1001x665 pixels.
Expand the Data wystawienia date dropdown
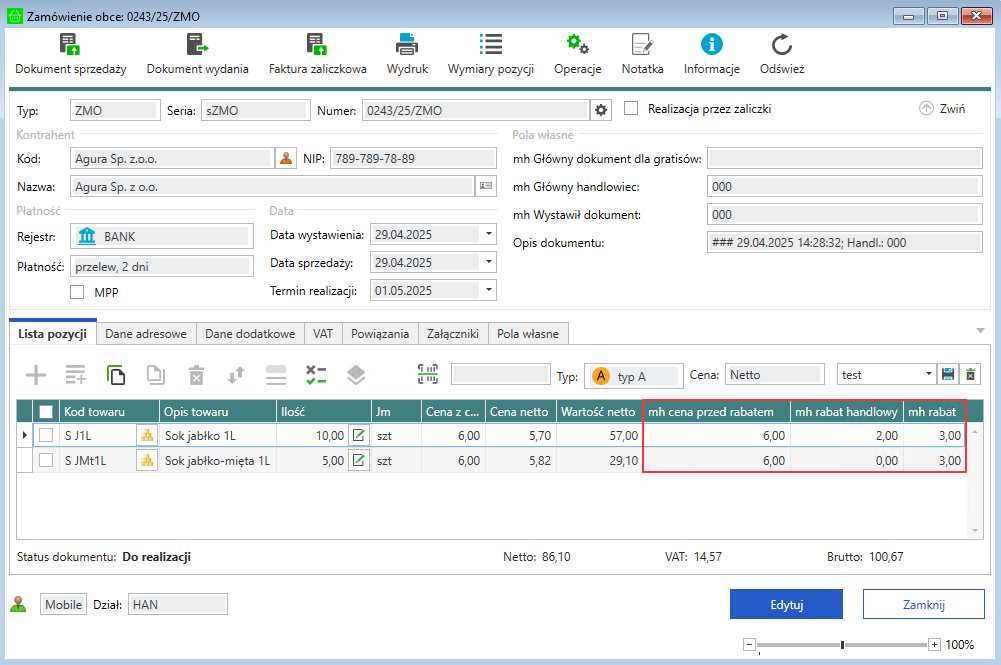[x=488, y=235]
